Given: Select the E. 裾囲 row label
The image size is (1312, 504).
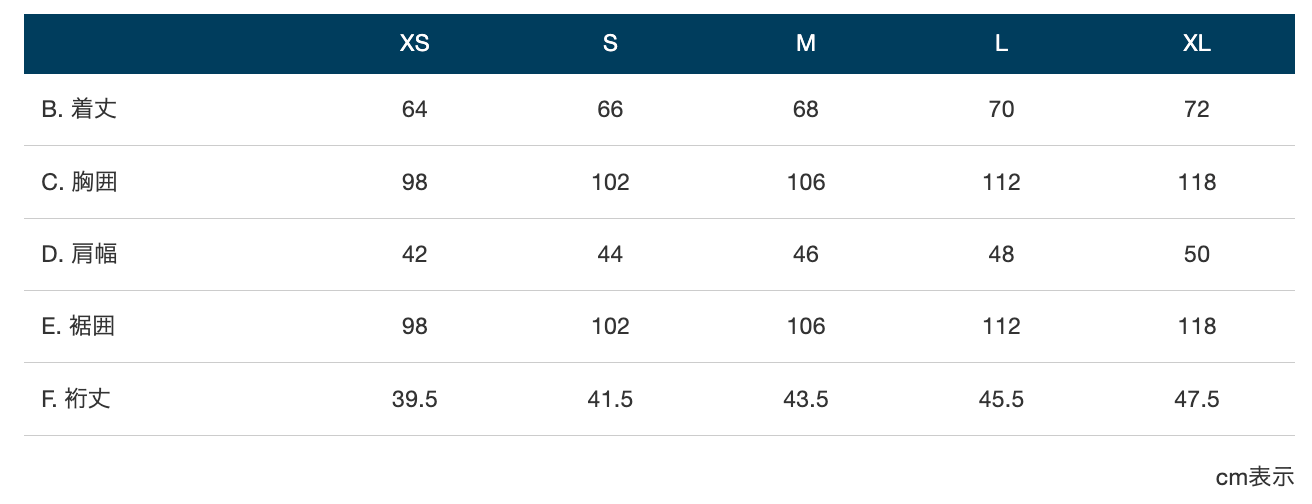Looking at the screenshot, I should (78, 326).
